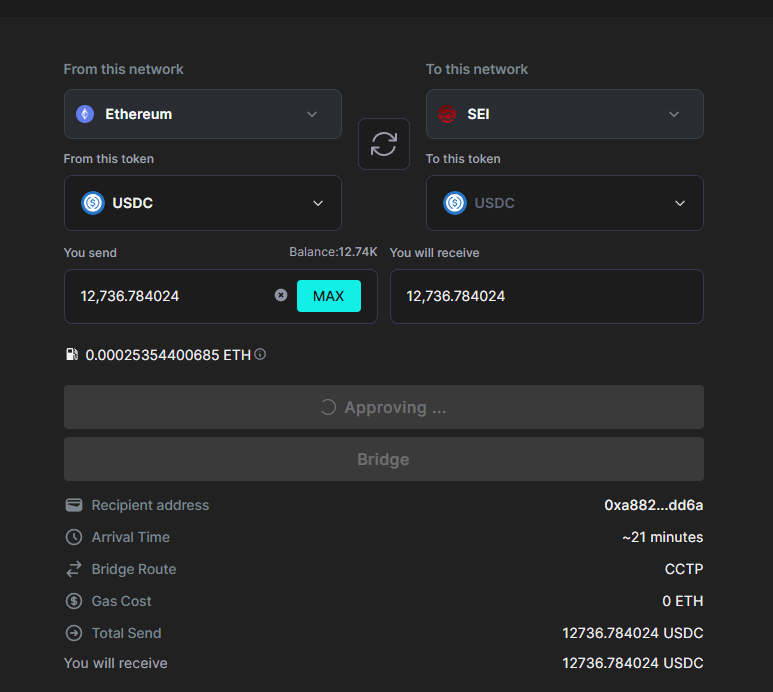Click the Balance:12.74K text
The height and width of the screenshot is (692, 773).
(x=333, y=252)
